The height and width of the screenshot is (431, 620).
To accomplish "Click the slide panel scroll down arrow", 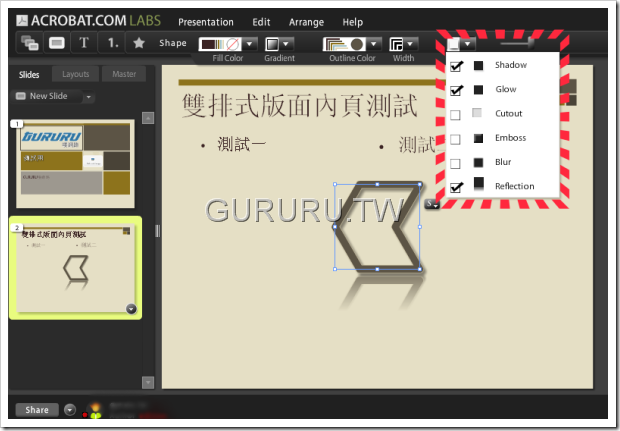I will [148, 382].
